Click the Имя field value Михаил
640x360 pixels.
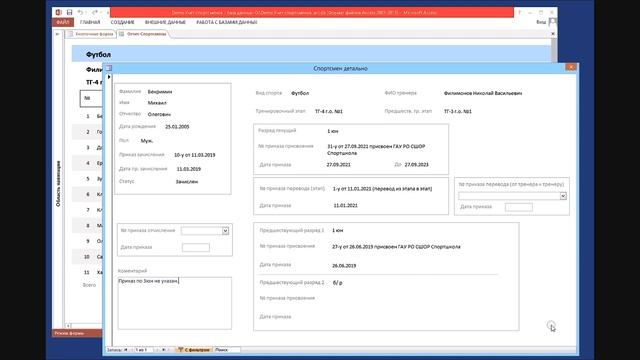click(x=157, y=103)
